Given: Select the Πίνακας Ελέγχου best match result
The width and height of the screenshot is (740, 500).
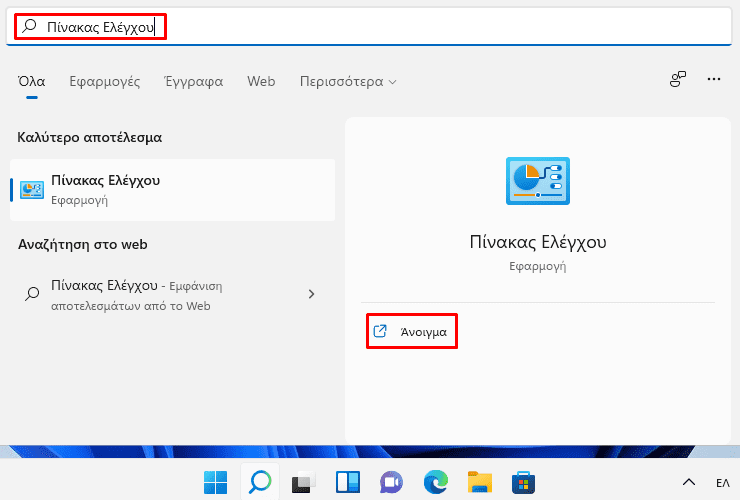Looking at the screenshot, I should 172,190.
